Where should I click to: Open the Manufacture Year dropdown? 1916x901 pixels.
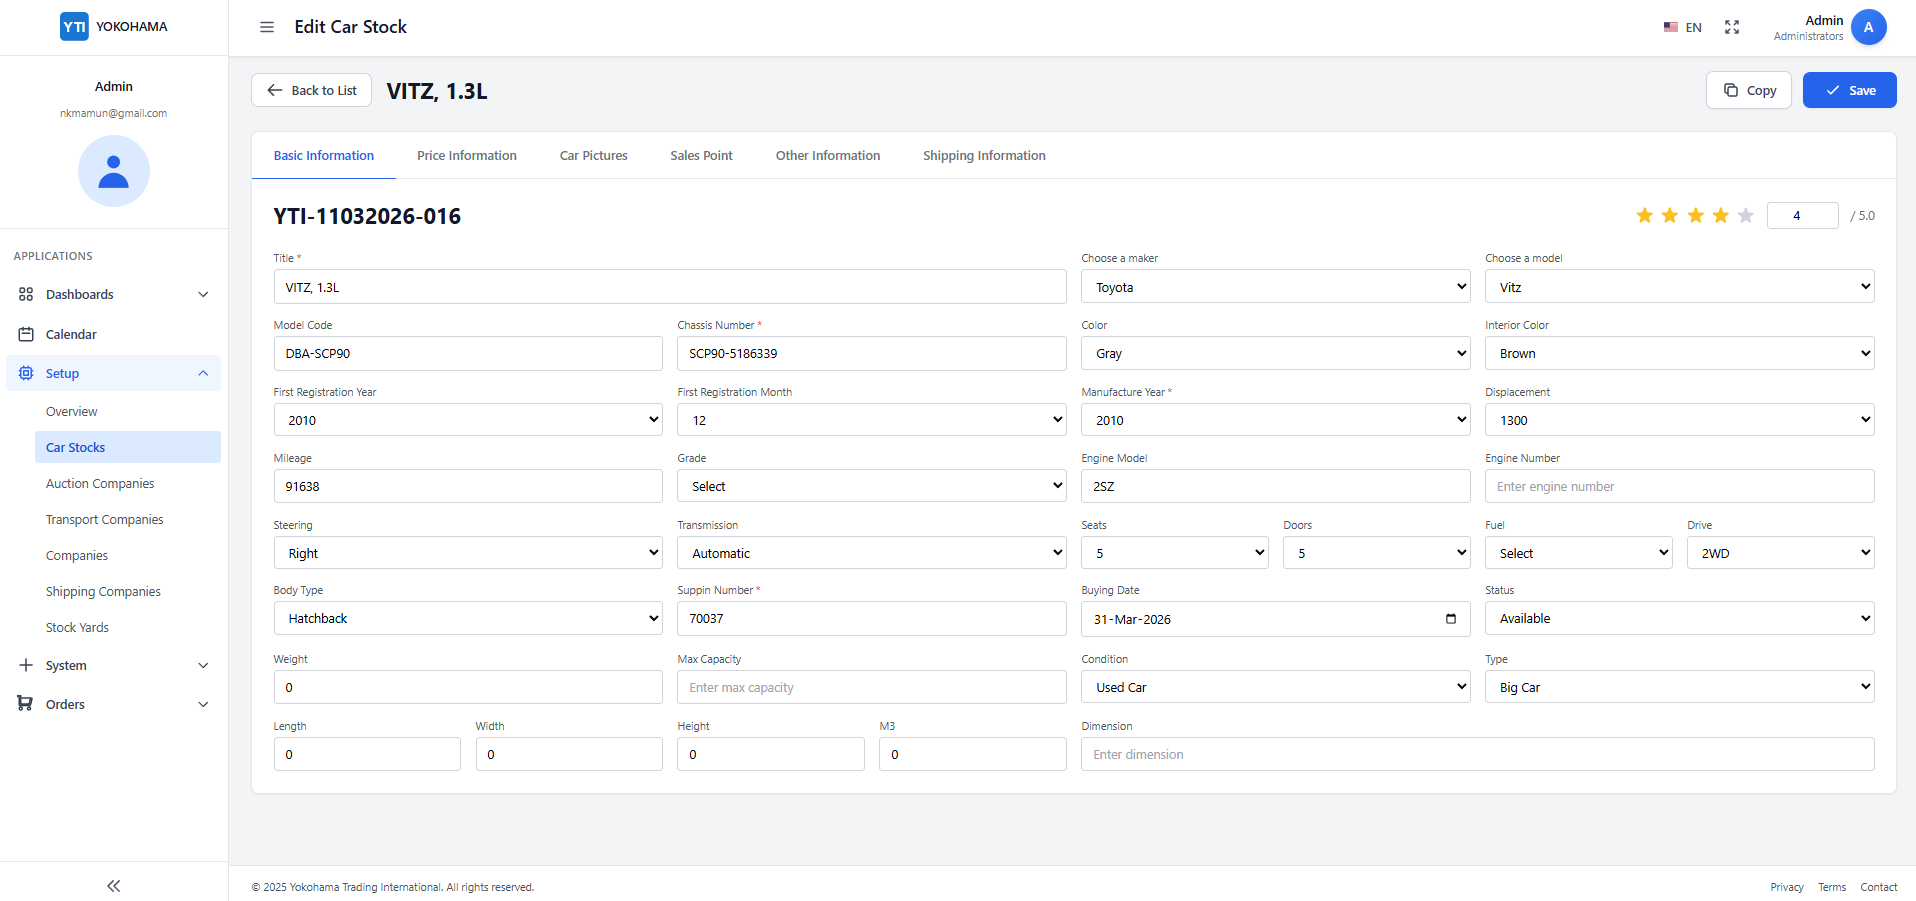[x=1275, y=420]
